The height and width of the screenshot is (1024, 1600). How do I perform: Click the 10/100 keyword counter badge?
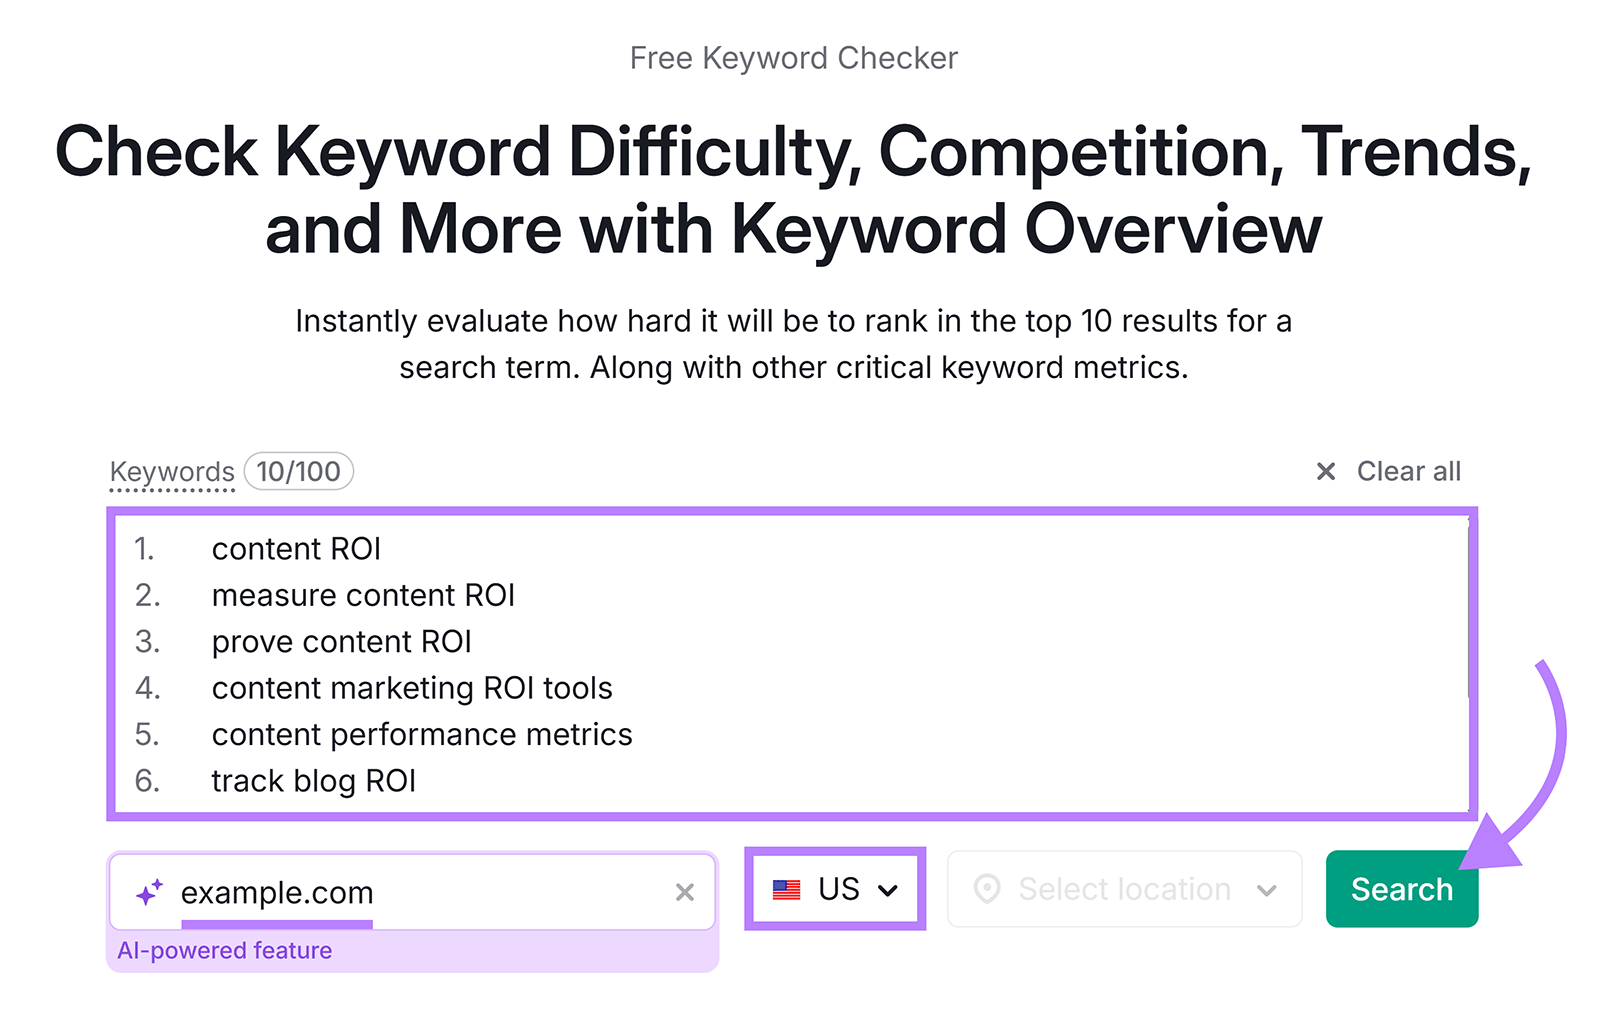tap(299, 471)
